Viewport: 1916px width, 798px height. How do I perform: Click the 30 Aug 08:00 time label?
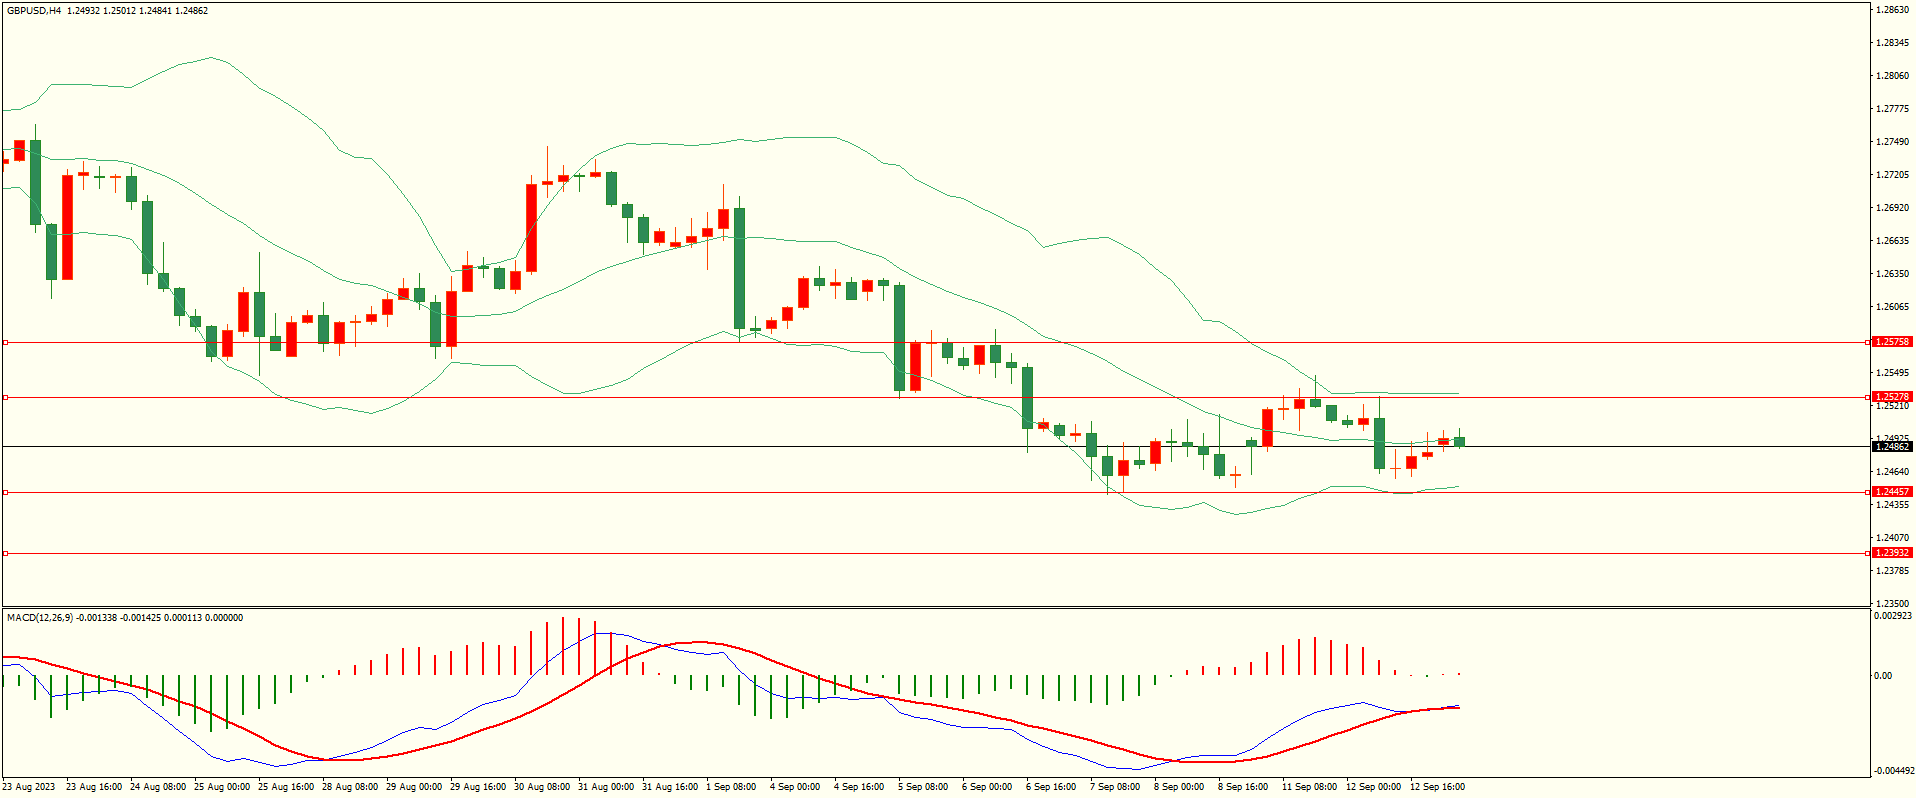click(x=542, y=787)
